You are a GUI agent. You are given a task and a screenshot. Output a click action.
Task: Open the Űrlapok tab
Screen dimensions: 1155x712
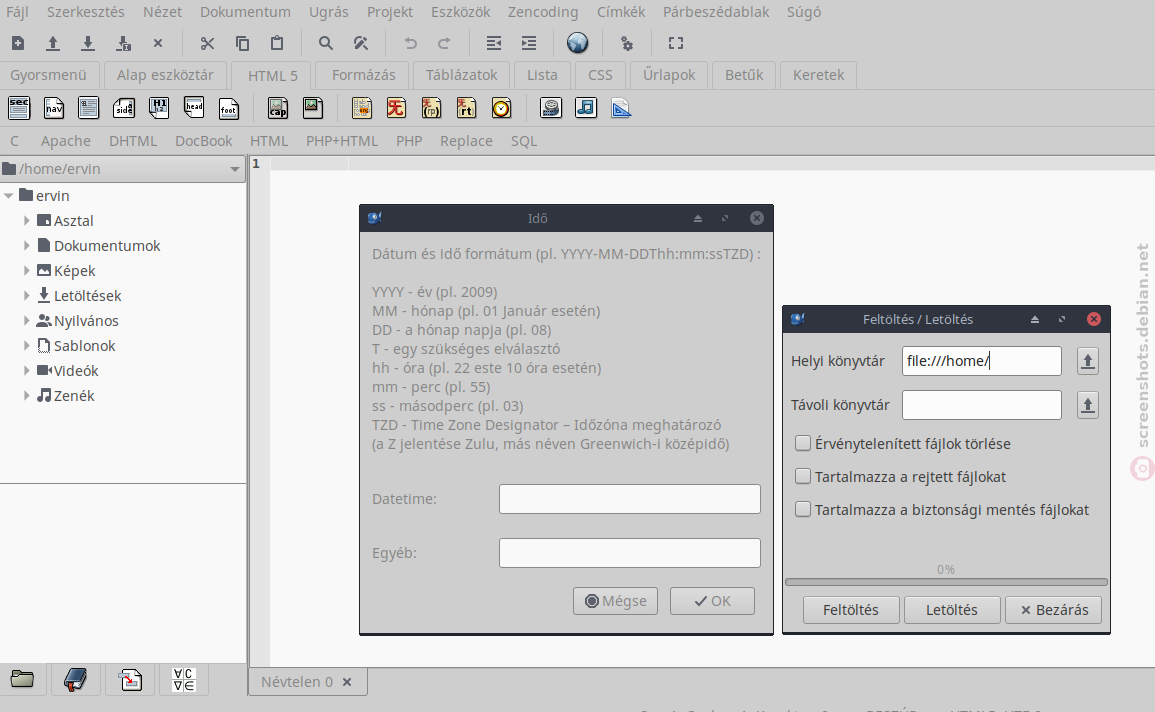tap(669, 75)
